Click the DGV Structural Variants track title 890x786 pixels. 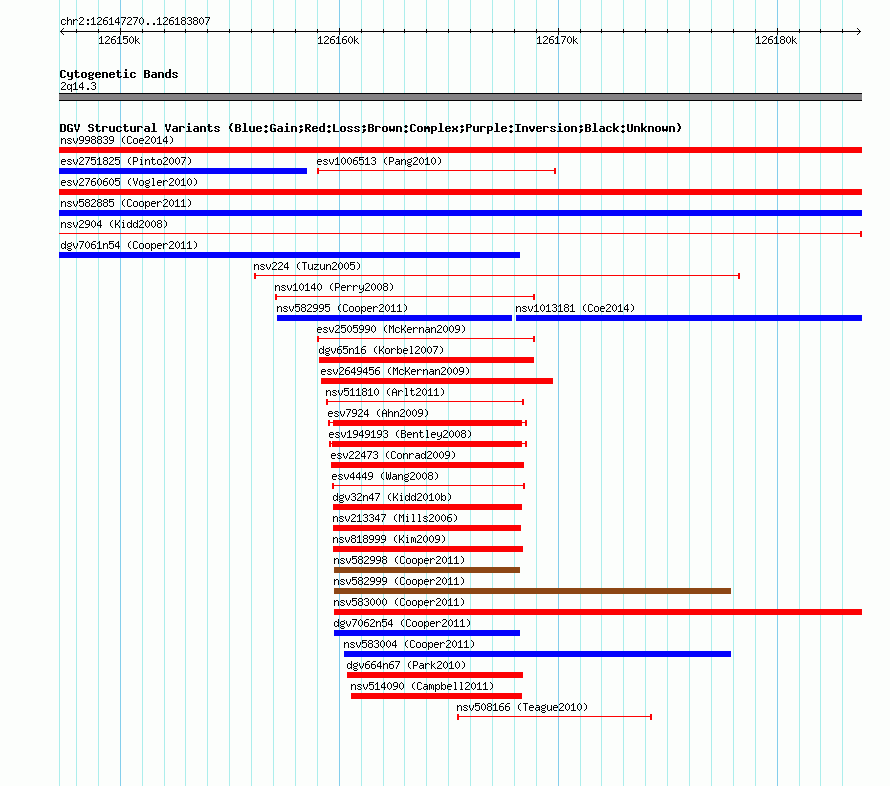[x=370, y=128]
